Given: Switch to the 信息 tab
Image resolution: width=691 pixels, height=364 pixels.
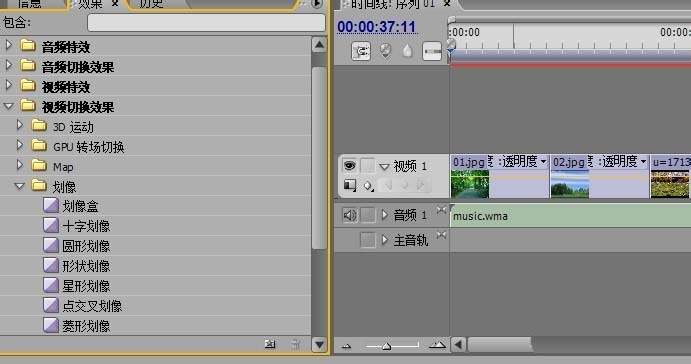Looking at the screenshot, I should tap(29, 4).
